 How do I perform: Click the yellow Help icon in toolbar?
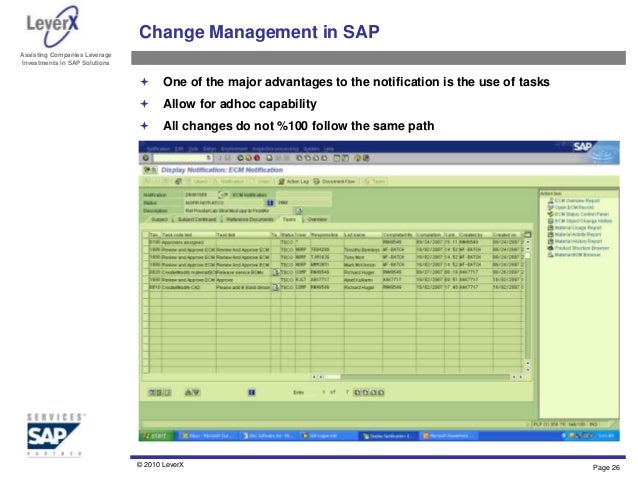(x=358, y=158)
